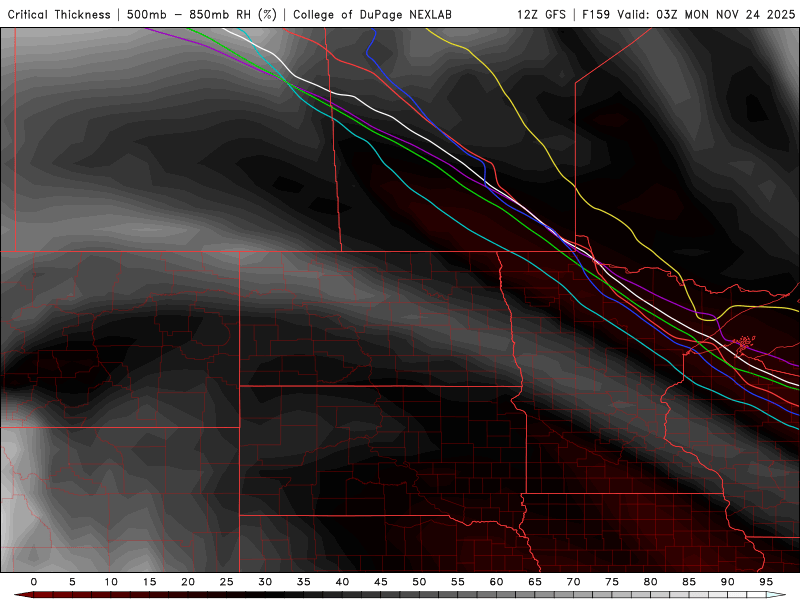Click the 'Valid: 03Z MON NOV 24 2025' text
Image resolution: width=800 pixels, height=600 pixels.
[x=706, y=14]
